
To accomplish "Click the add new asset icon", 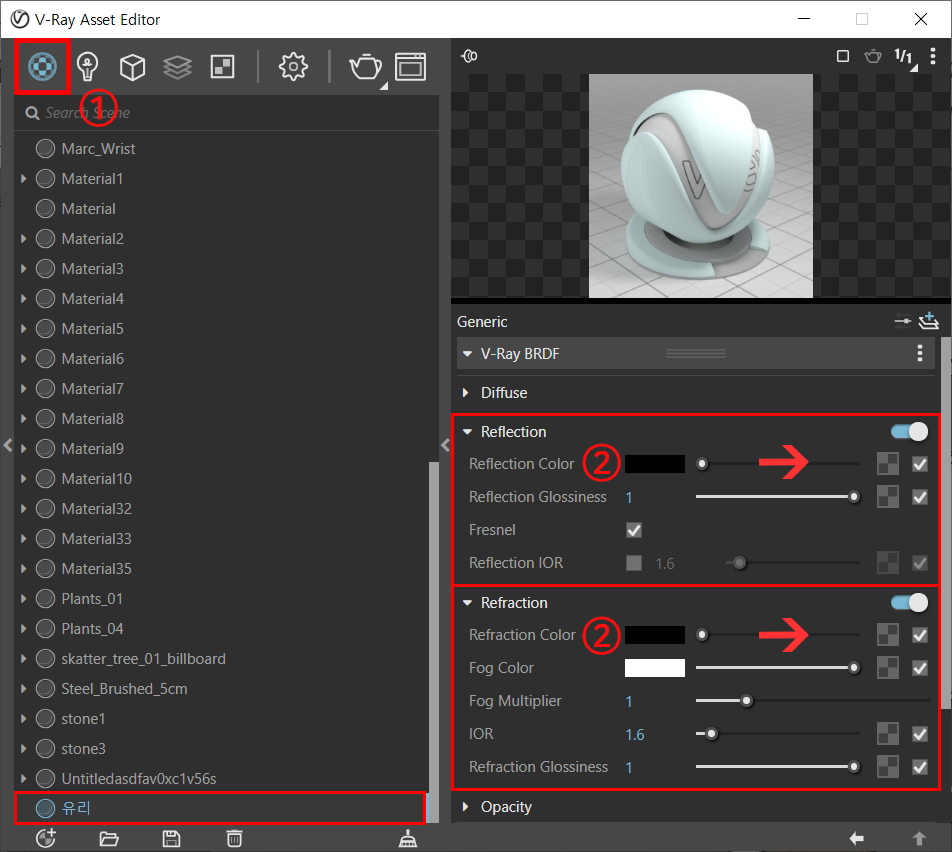I will (x=46, y=839).
